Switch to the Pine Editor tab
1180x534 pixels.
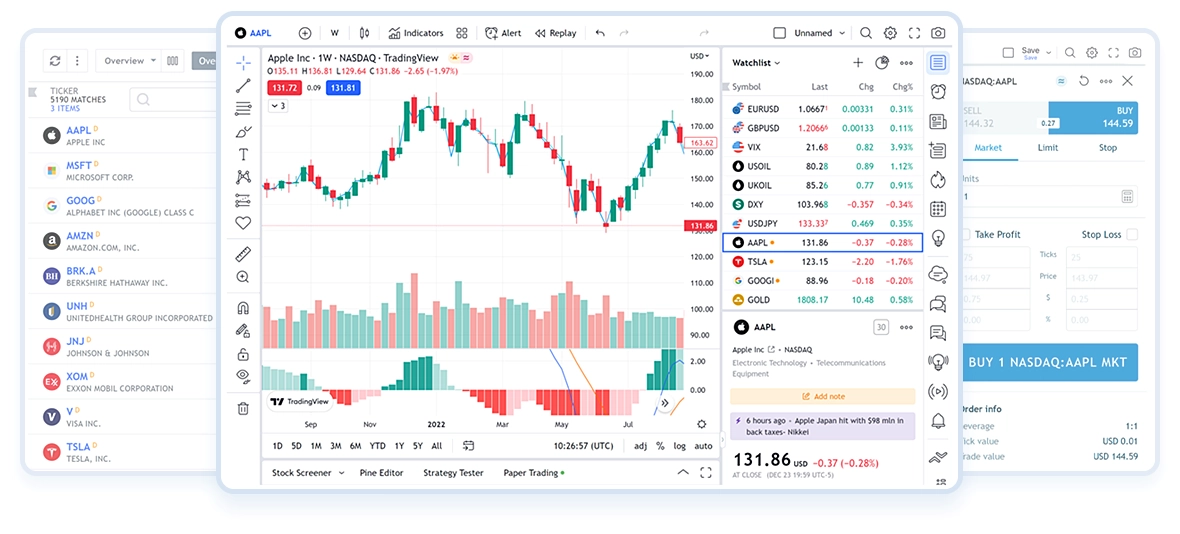tap(381, 473)
